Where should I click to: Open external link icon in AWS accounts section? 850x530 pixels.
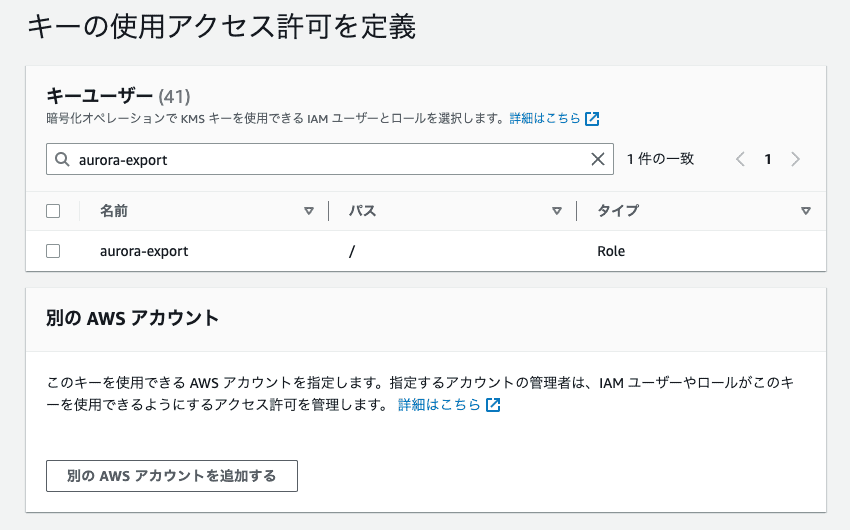click(492, 405)
